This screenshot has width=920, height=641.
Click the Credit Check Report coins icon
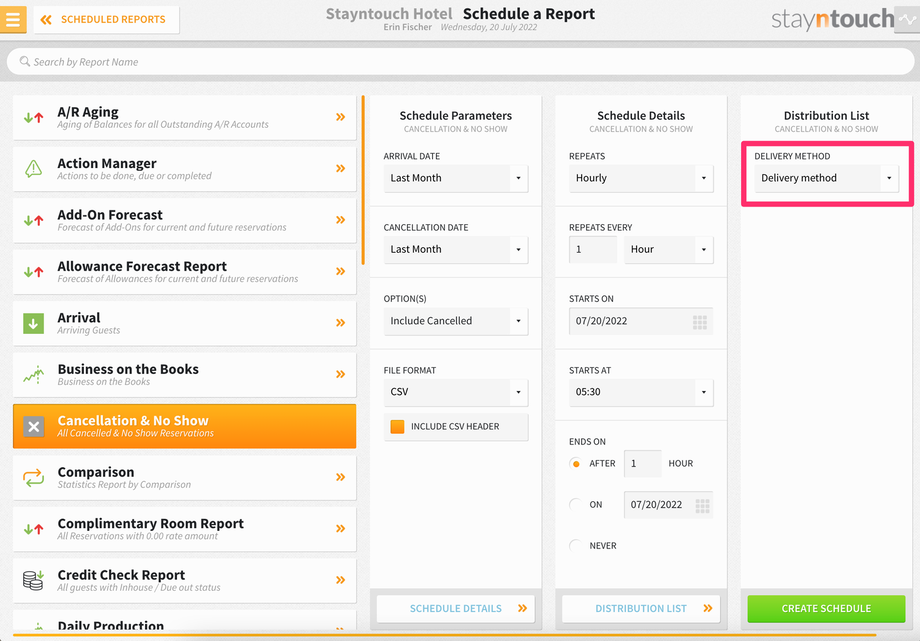coord(33,580)
